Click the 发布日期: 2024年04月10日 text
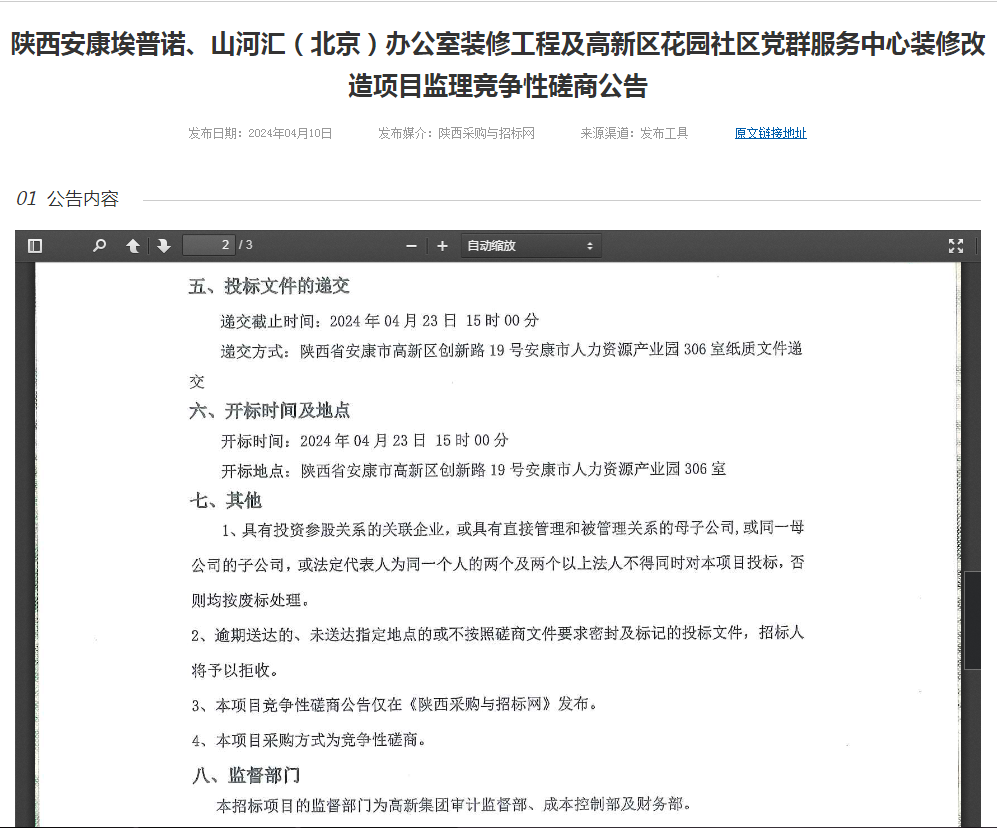The width and height of the screenshot is (997, 828). tap(260, 133)
